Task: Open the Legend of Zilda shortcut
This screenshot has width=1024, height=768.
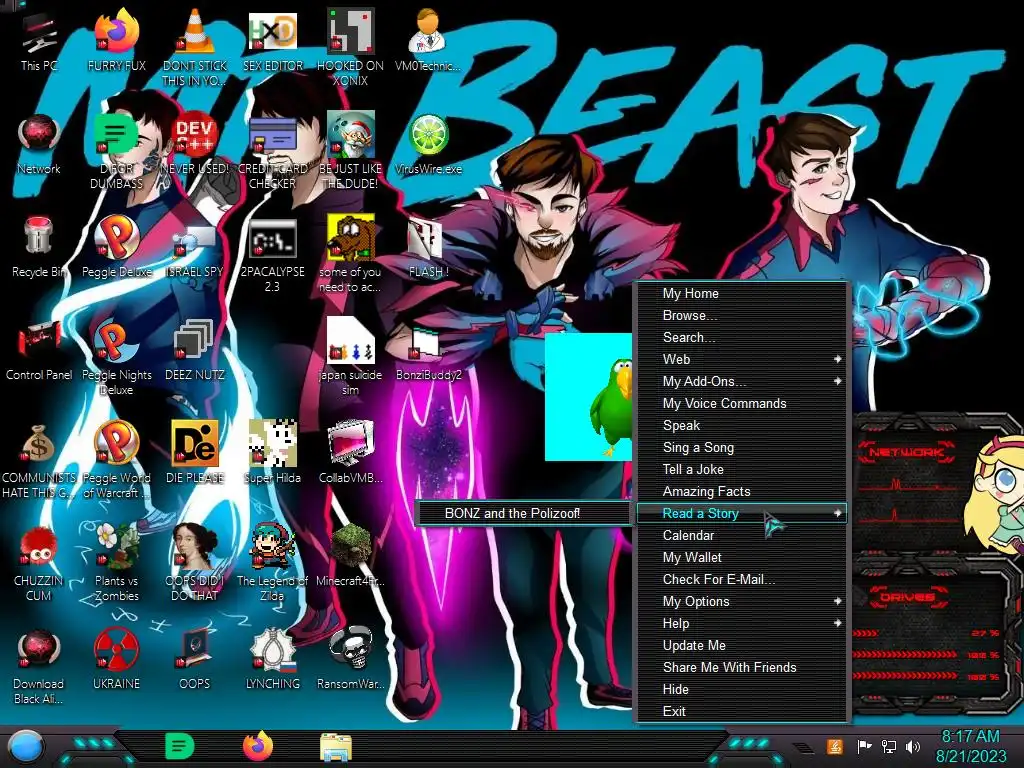Action: tap(272, 564)
